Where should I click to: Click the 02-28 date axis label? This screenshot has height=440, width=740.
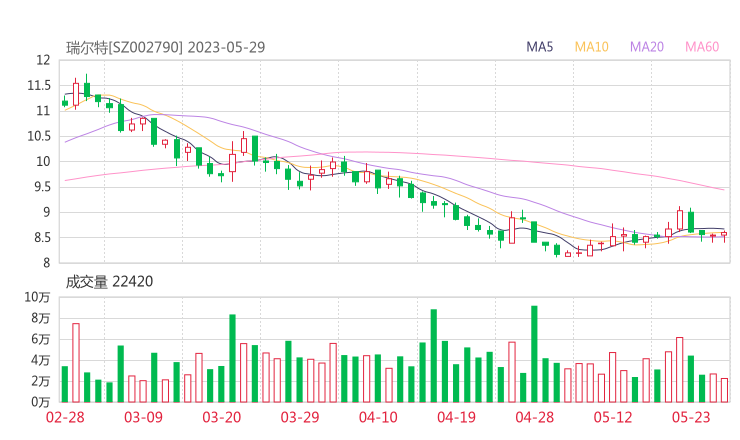(65, 417)
